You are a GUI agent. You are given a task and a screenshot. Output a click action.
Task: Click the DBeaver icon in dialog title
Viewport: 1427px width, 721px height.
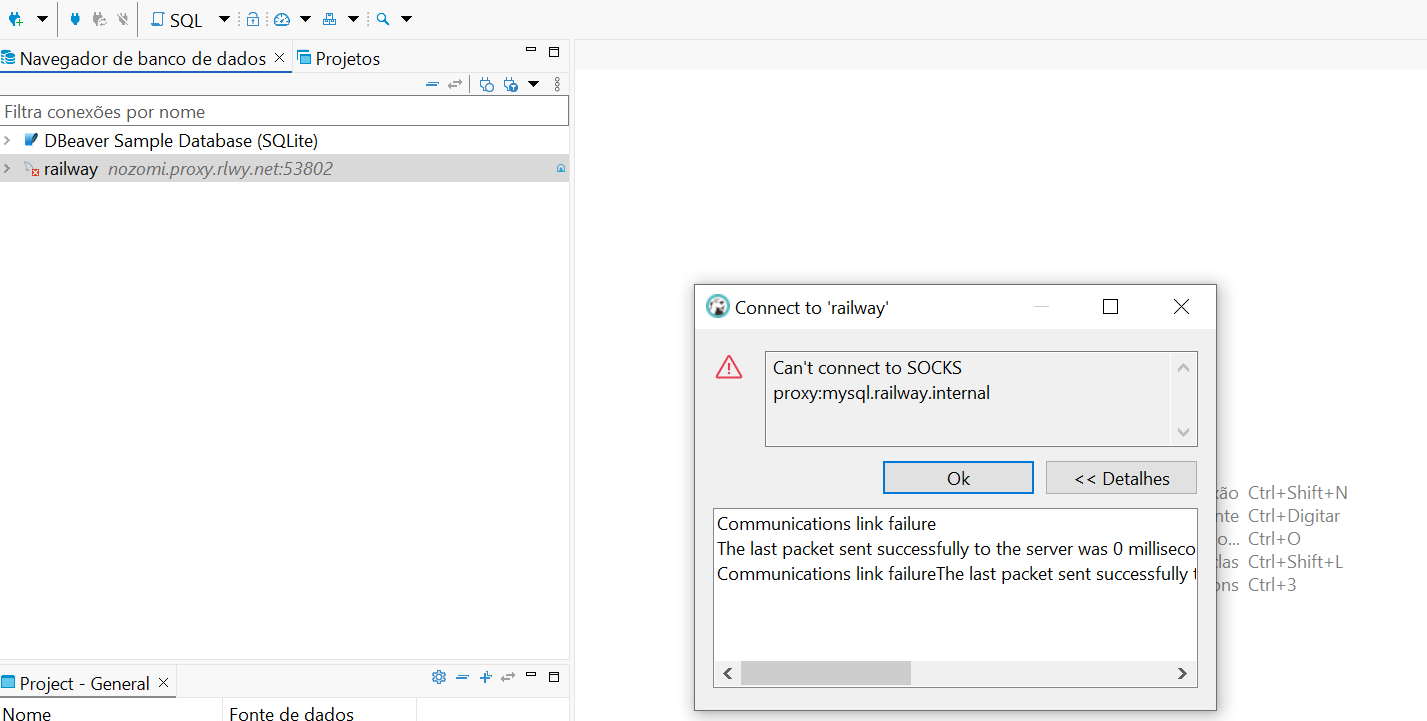717,307
